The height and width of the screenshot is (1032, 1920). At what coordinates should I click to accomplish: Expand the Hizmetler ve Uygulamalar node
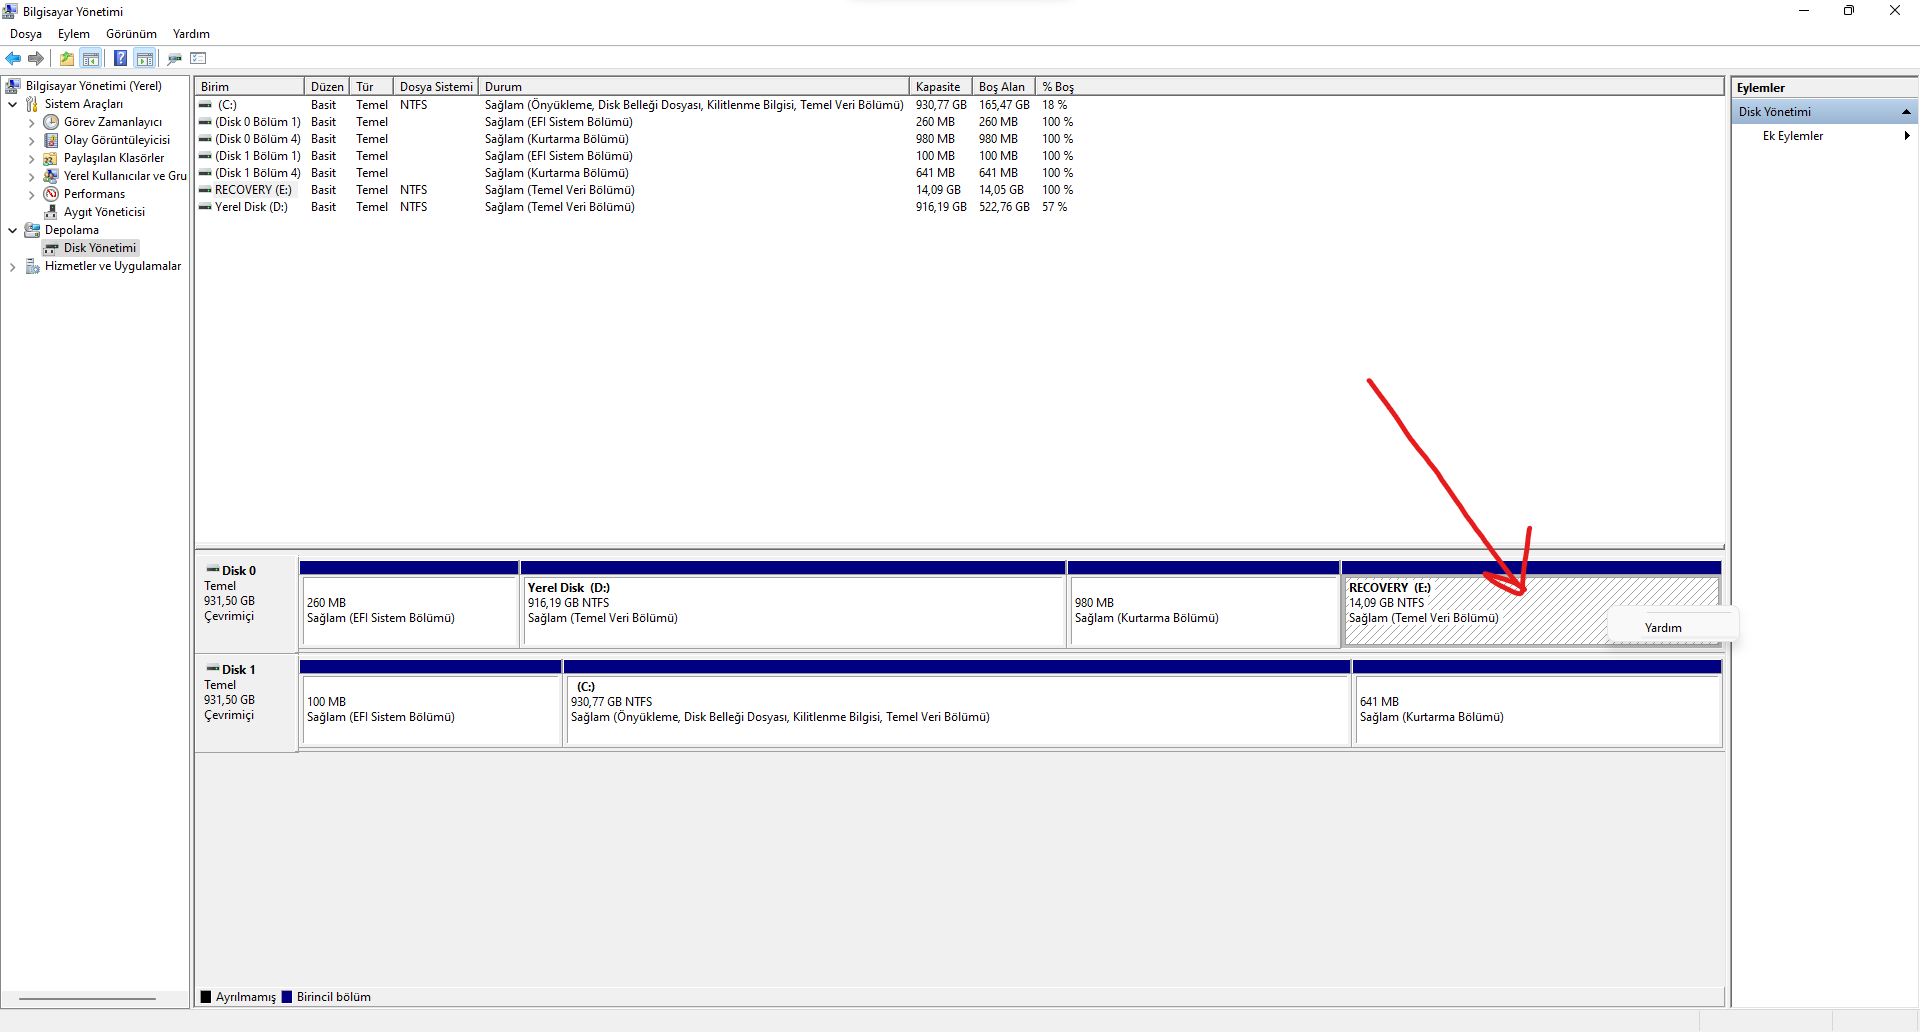coord(12,267)
